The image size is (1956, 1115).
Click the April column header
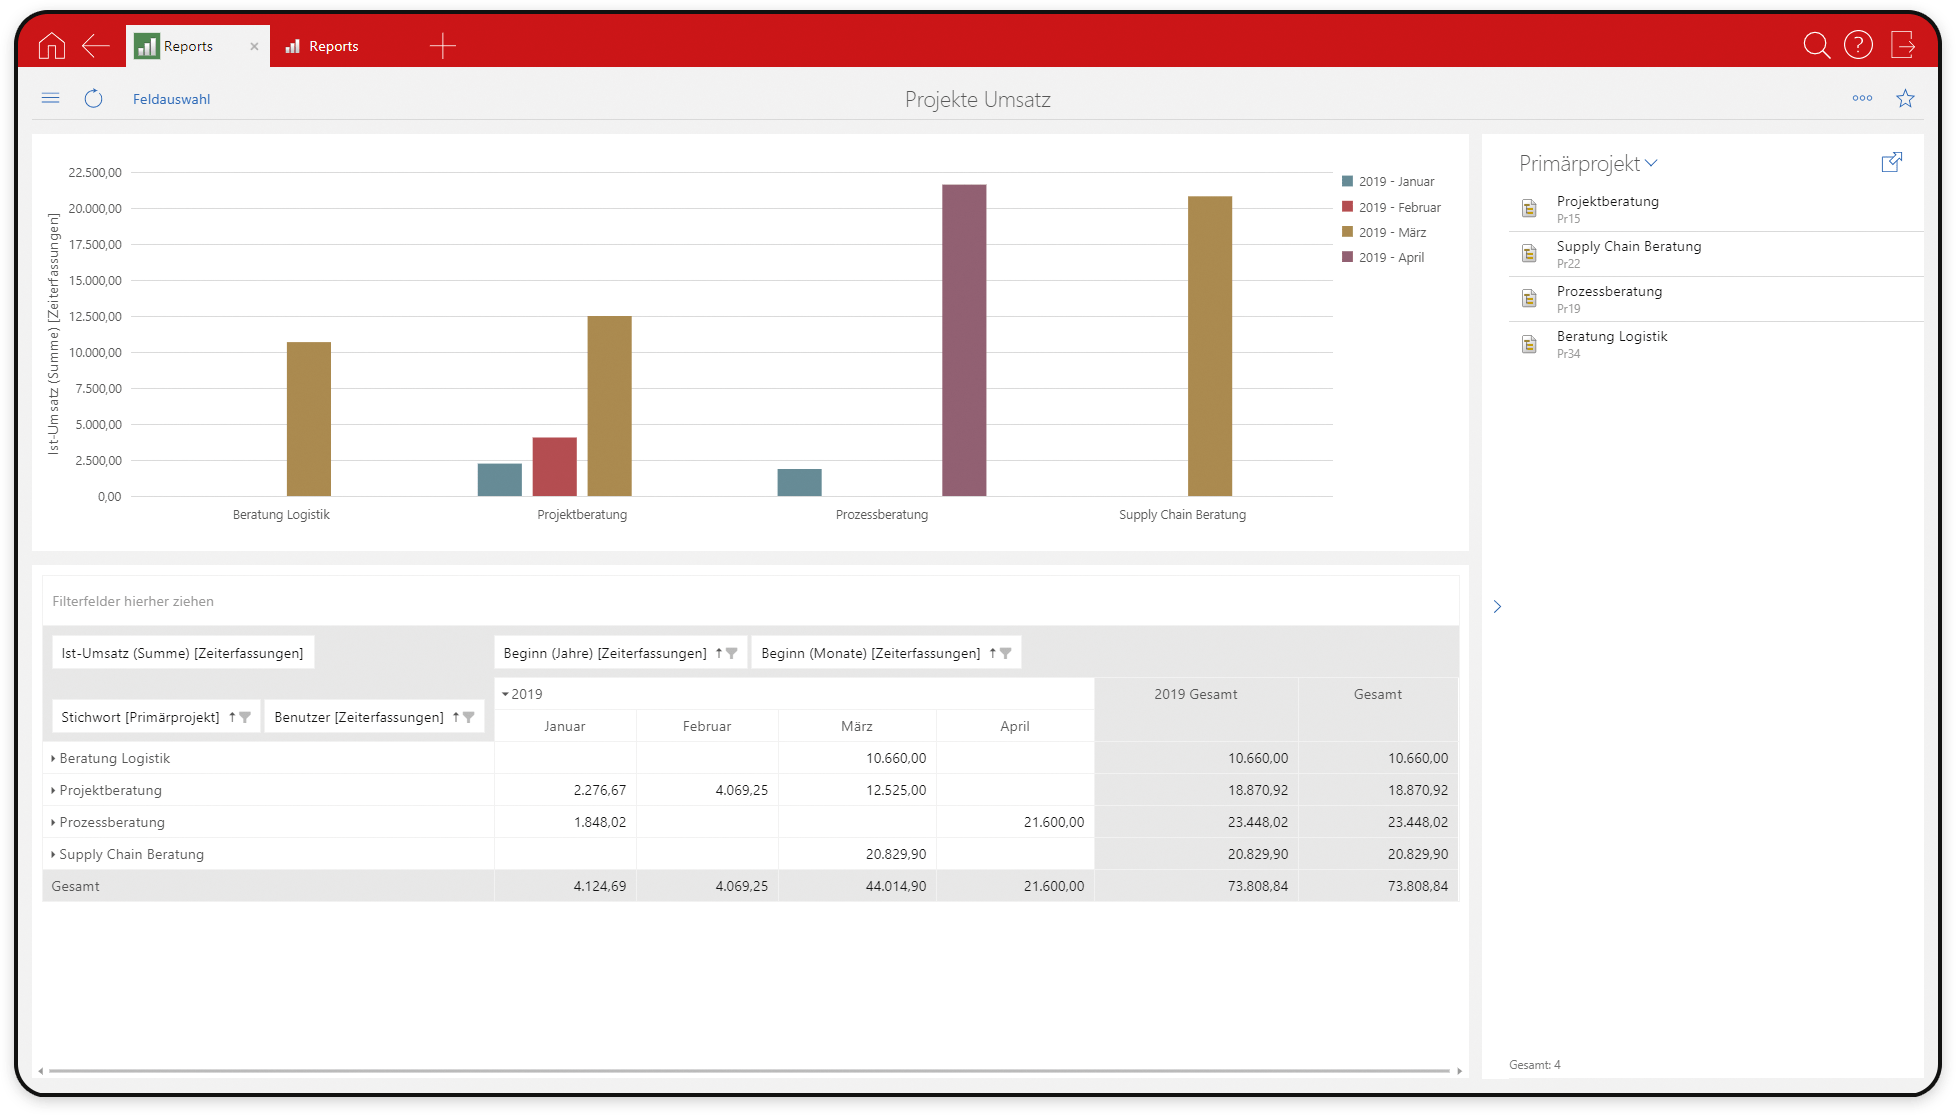[1015, 726]
